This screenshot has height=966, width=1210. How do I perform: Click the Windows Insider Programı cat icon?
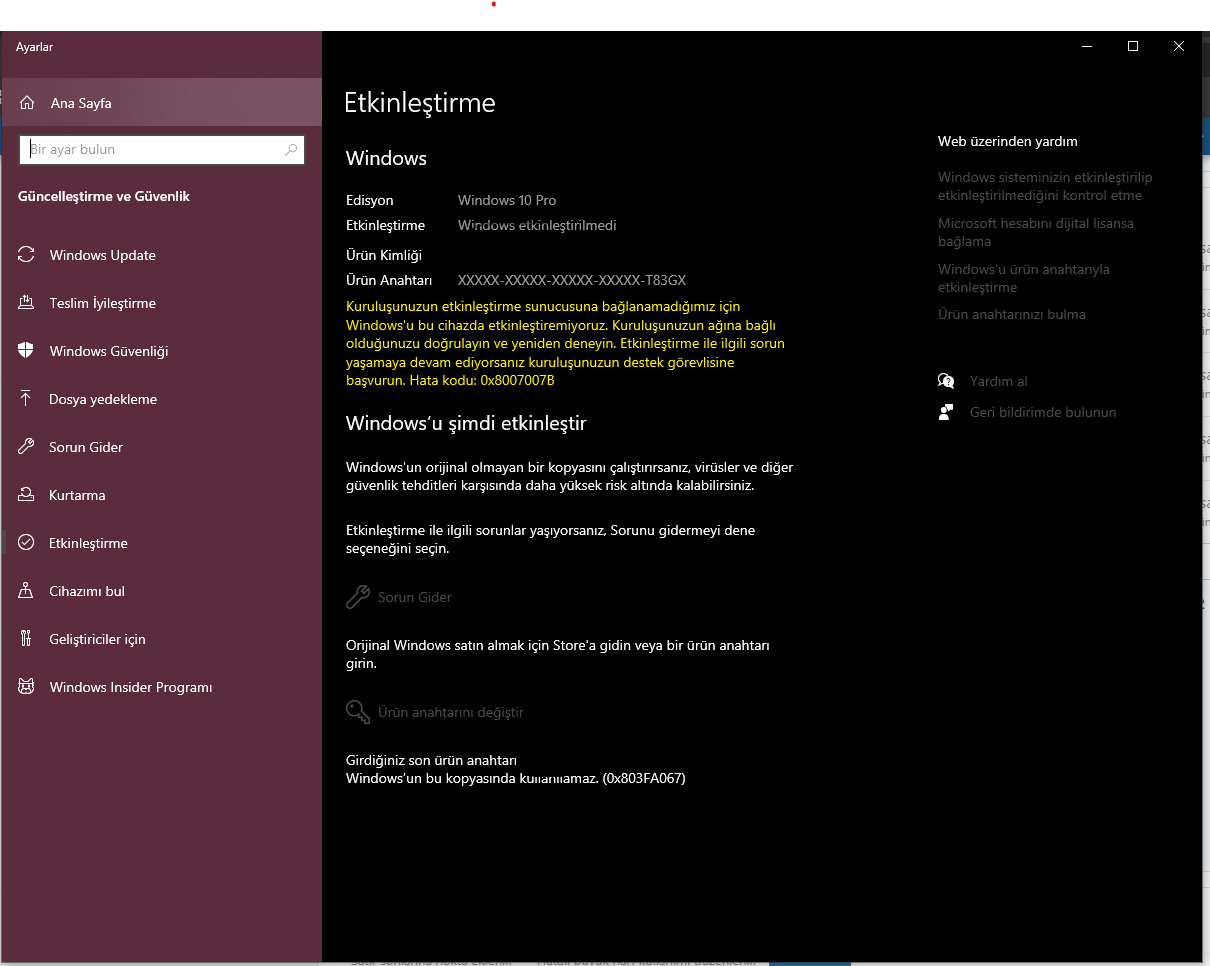pos(27,687)
